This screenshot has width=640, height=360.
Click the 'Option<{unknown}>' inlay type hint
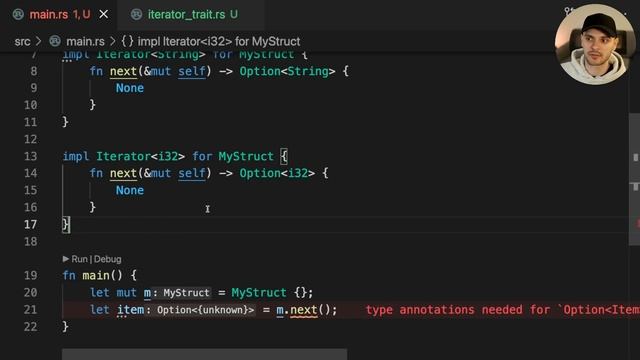(x=205, y=310)
